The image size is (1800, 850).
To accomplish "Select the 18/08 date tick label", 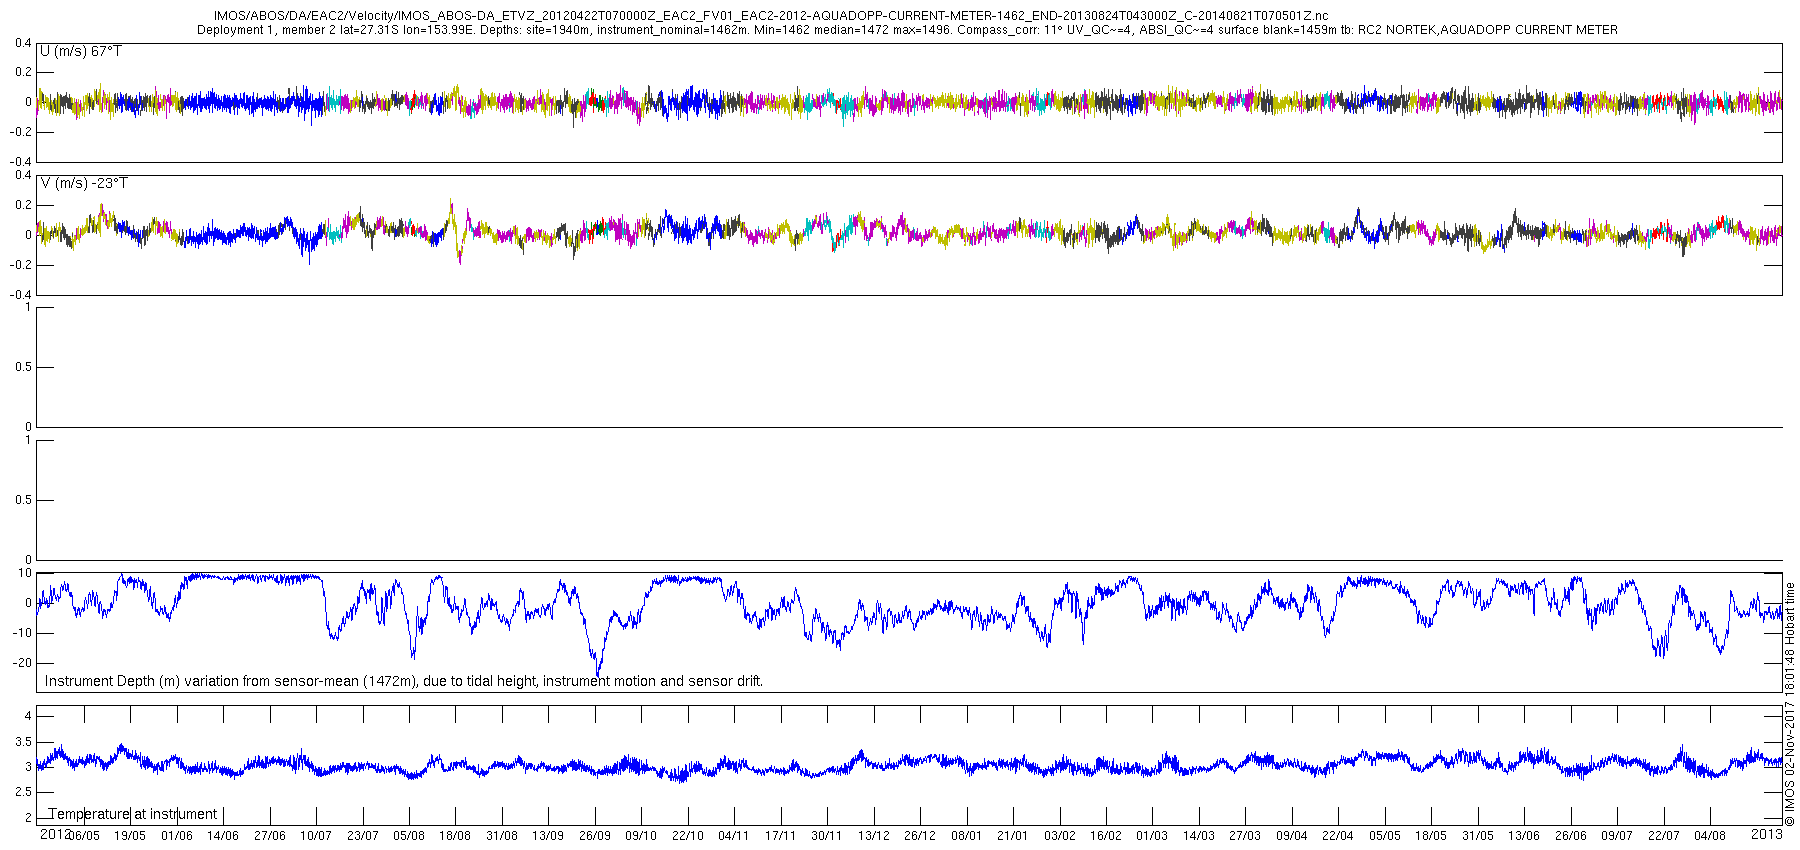I will (455, 836).
